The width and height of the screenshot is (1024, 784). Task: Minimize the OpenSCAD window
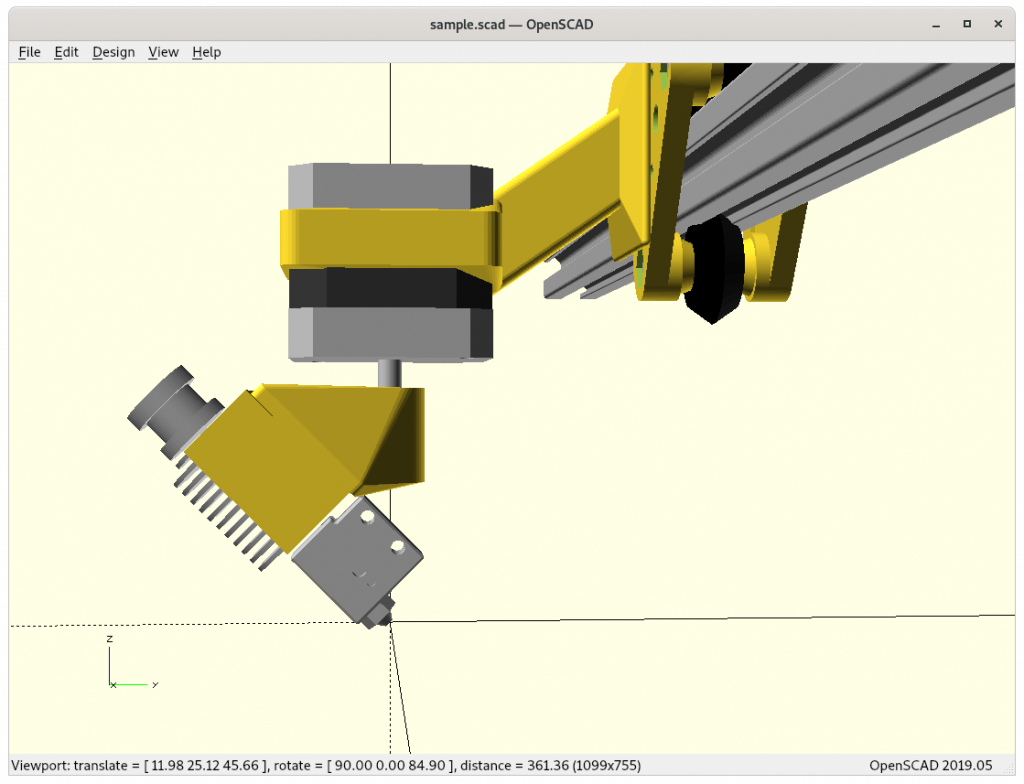pos(936,25)
